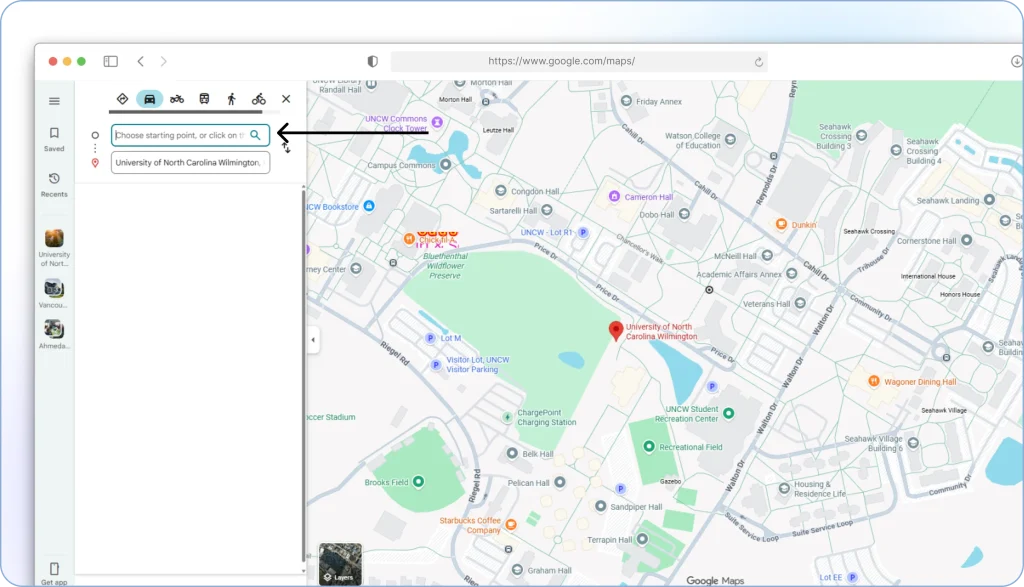Open the Google Maps hamburger menu
This screenshot has width=1024, height=587.
coord(54,101)
